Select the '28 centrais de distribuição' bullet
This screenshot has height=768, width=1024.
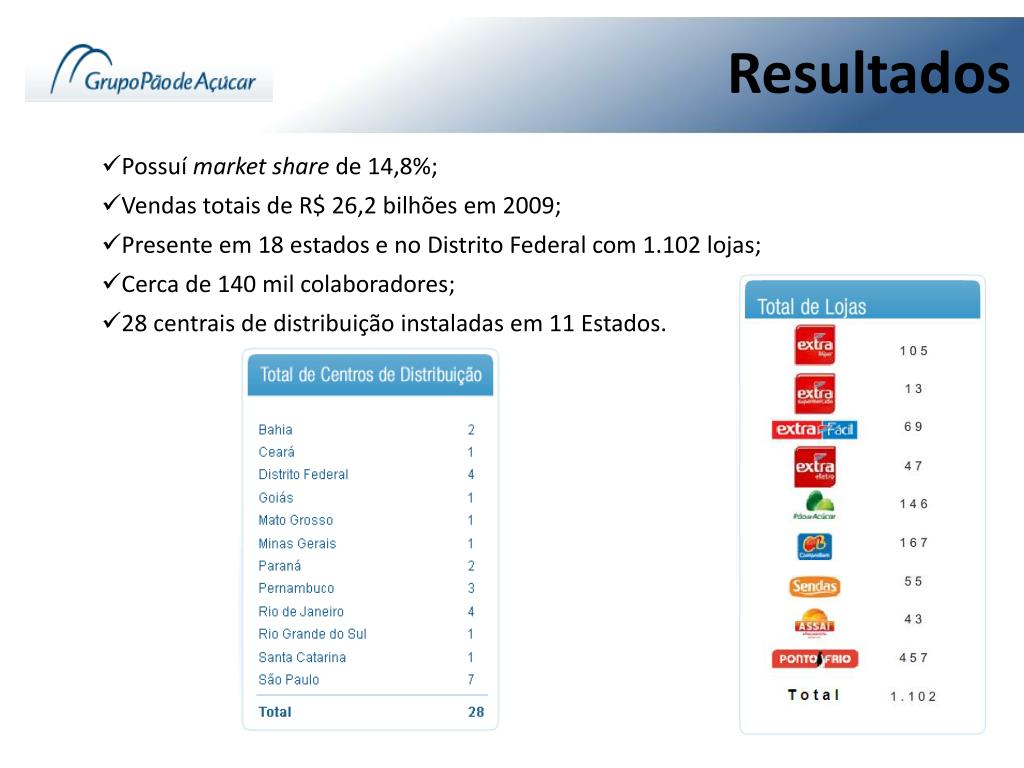tap(385, 323)
